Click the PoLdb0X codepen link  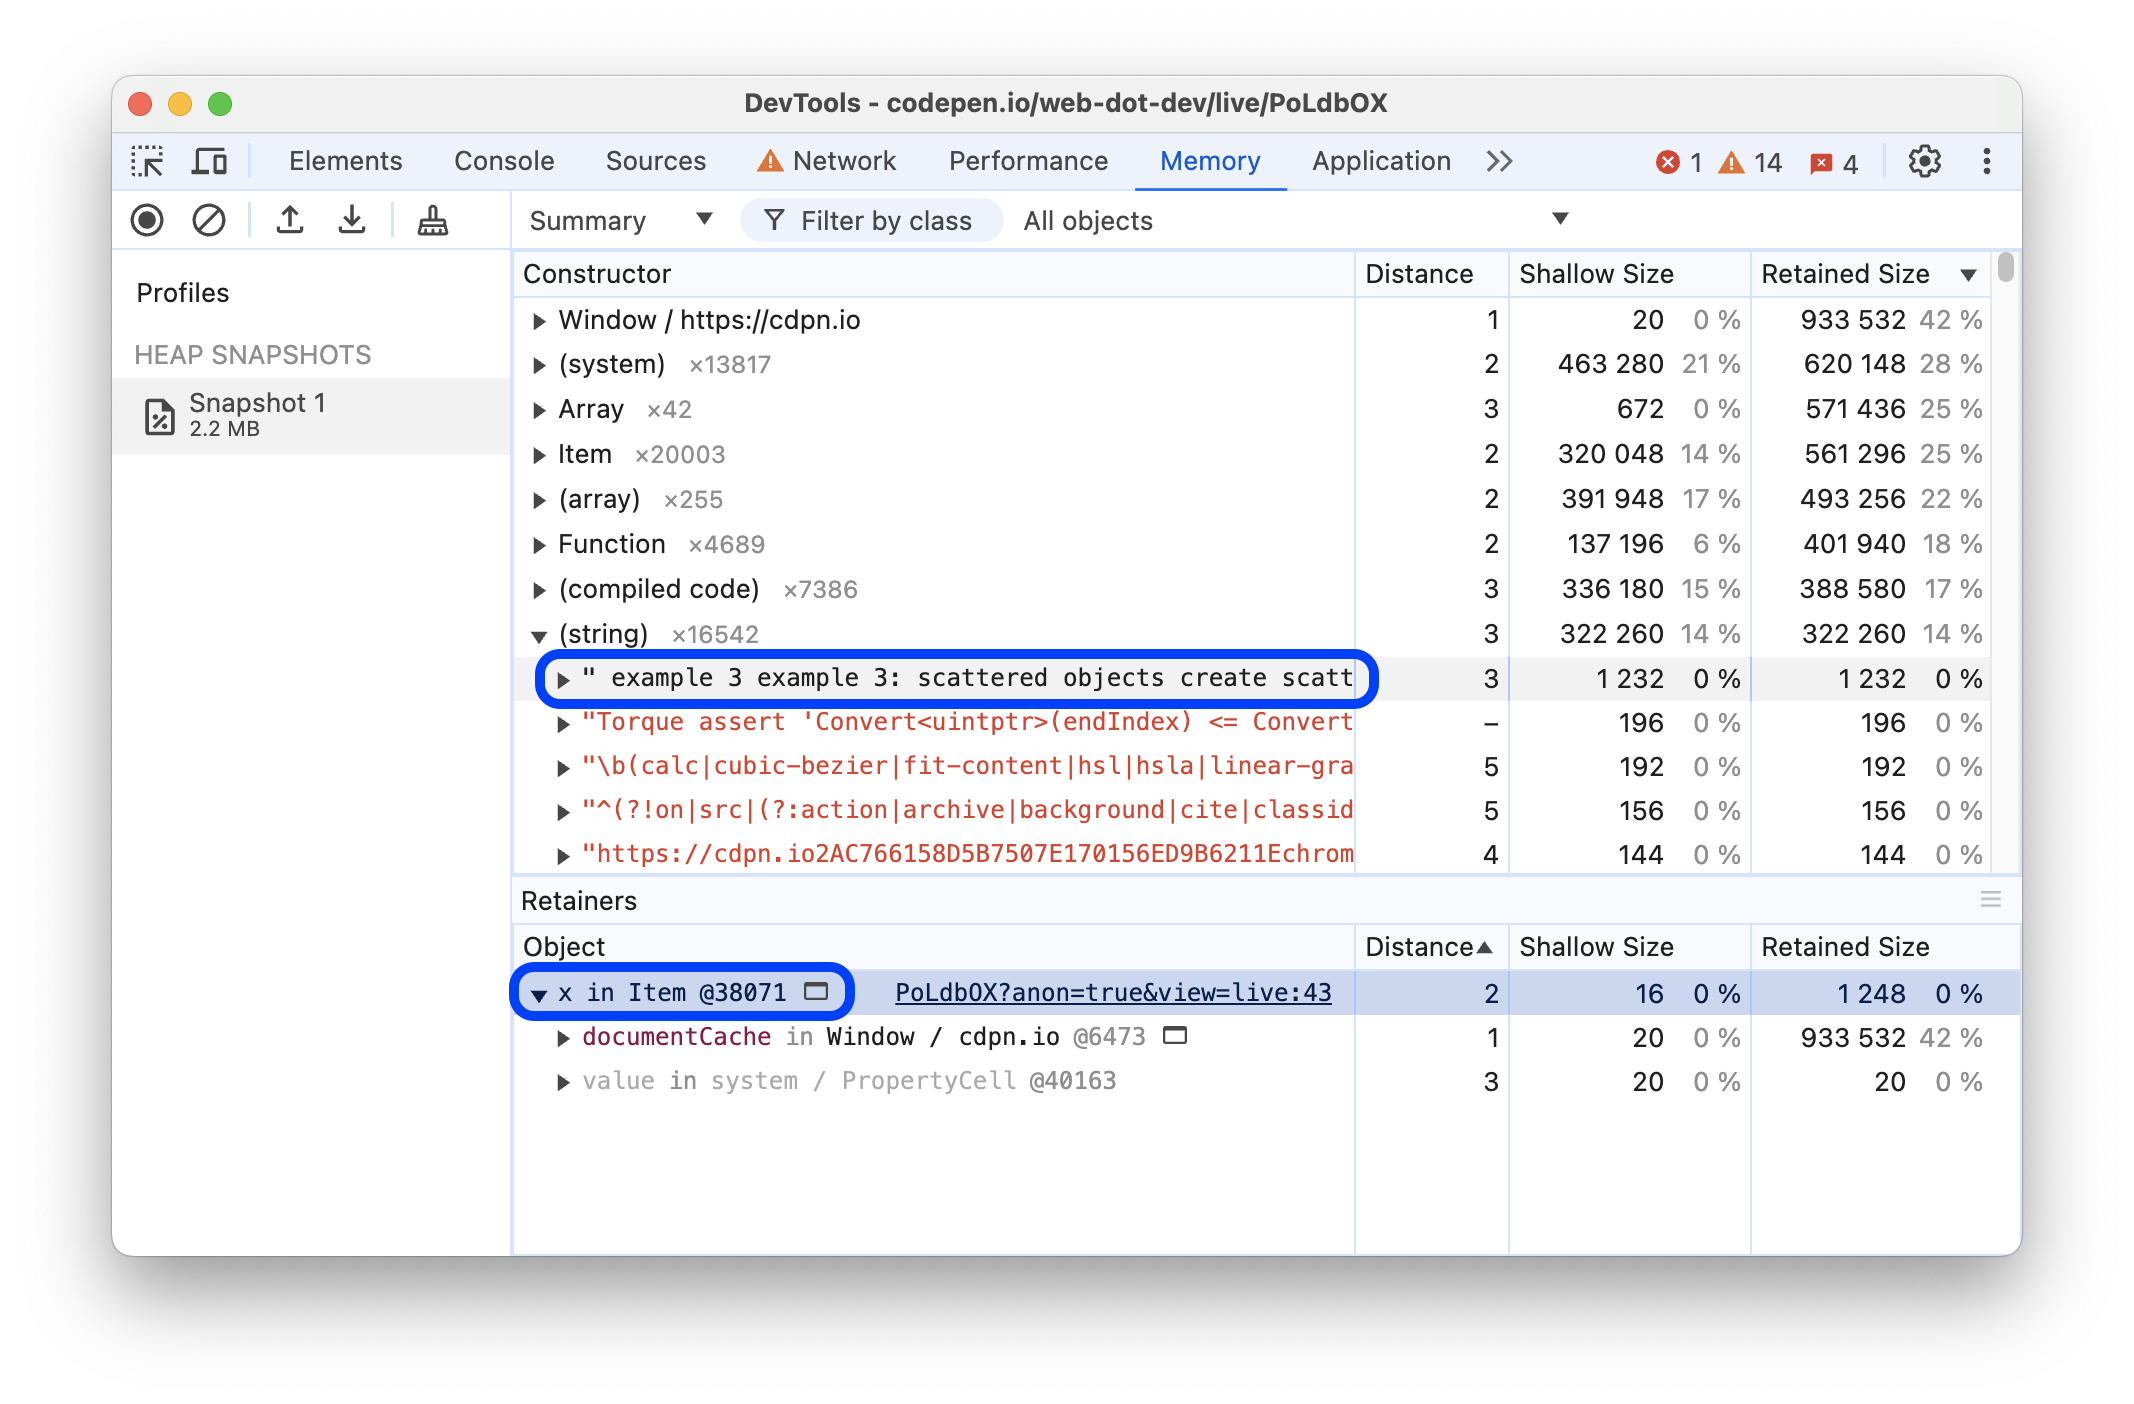point(1114,993)
